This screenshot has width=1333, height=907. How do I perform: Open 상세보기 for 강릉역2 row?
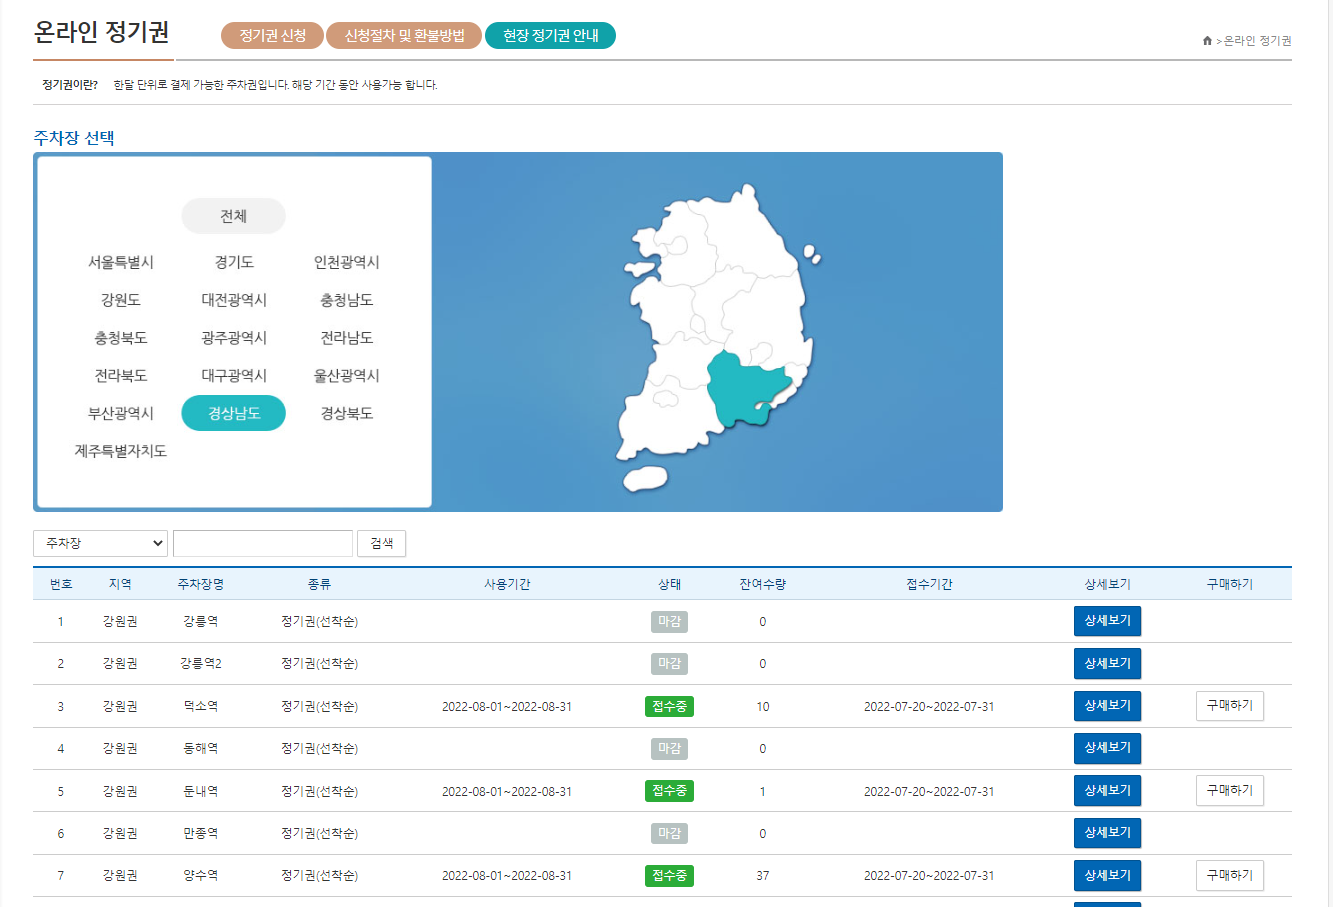coord(1107,663)
